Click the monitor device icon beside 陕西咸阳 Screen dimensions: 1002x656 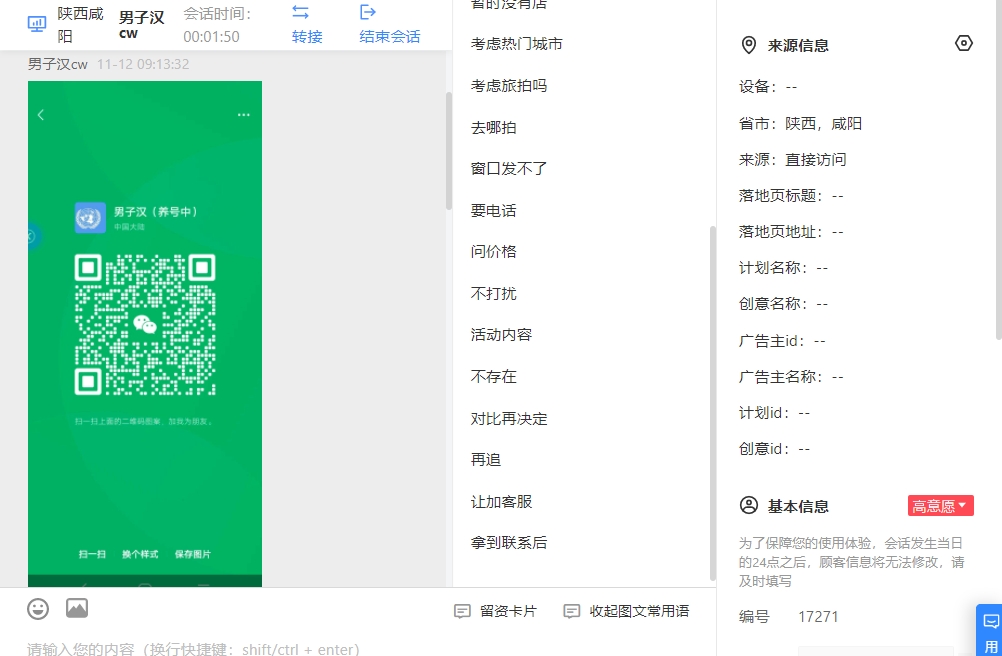[37, 24]
